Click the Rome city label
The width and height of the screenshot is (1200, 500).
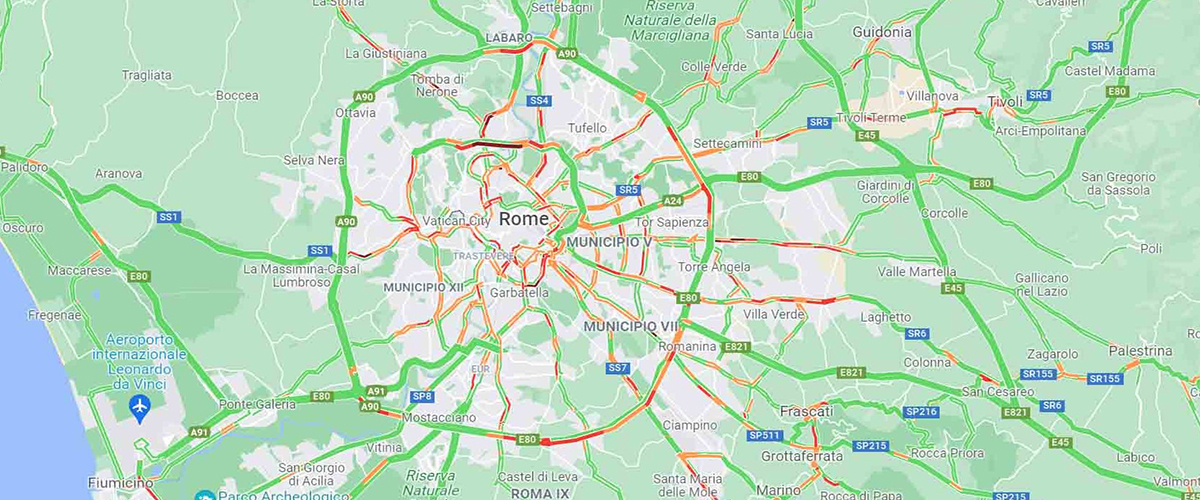[x=524, y=218]
